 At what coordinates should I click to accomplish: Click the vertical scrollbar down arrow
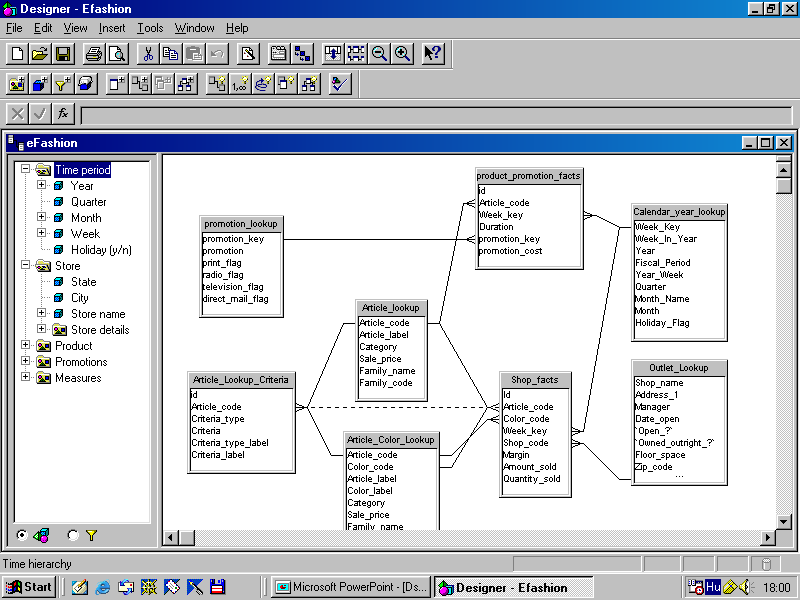784,521
